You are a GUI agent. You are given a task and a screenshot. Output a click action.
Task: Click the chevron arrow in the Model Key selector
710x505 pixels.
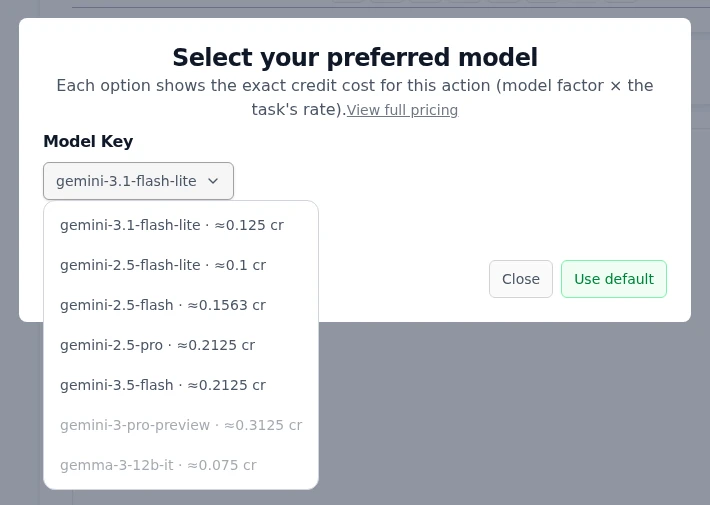pyautogui.click(x=213, y=181)
